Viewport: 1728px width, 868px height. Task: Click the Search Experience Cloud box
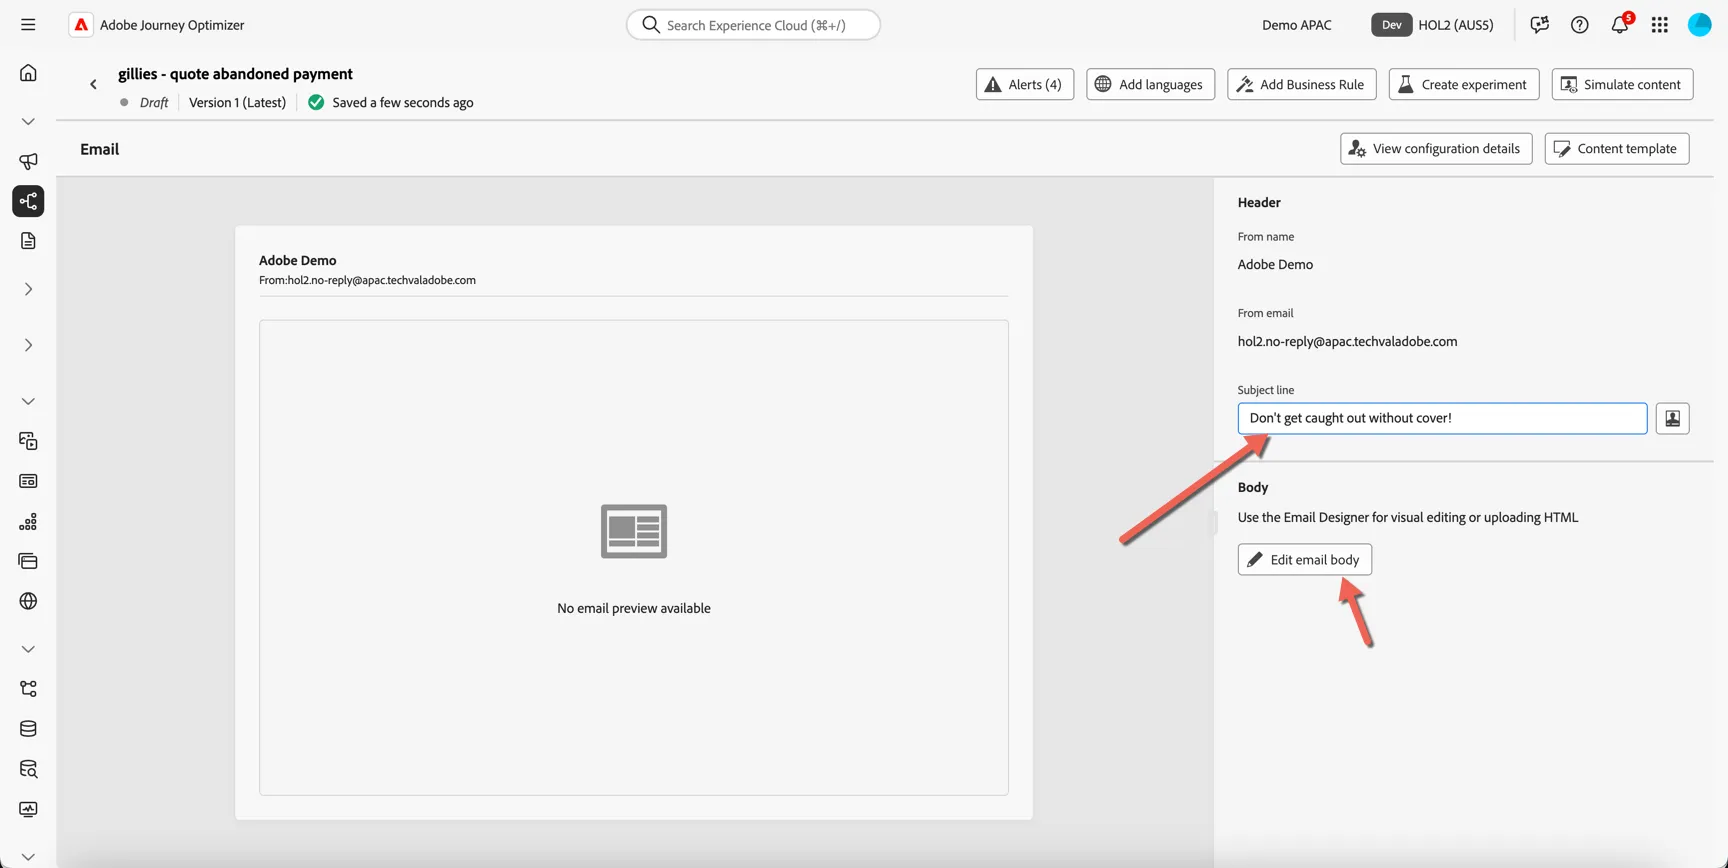pos(753,25)
